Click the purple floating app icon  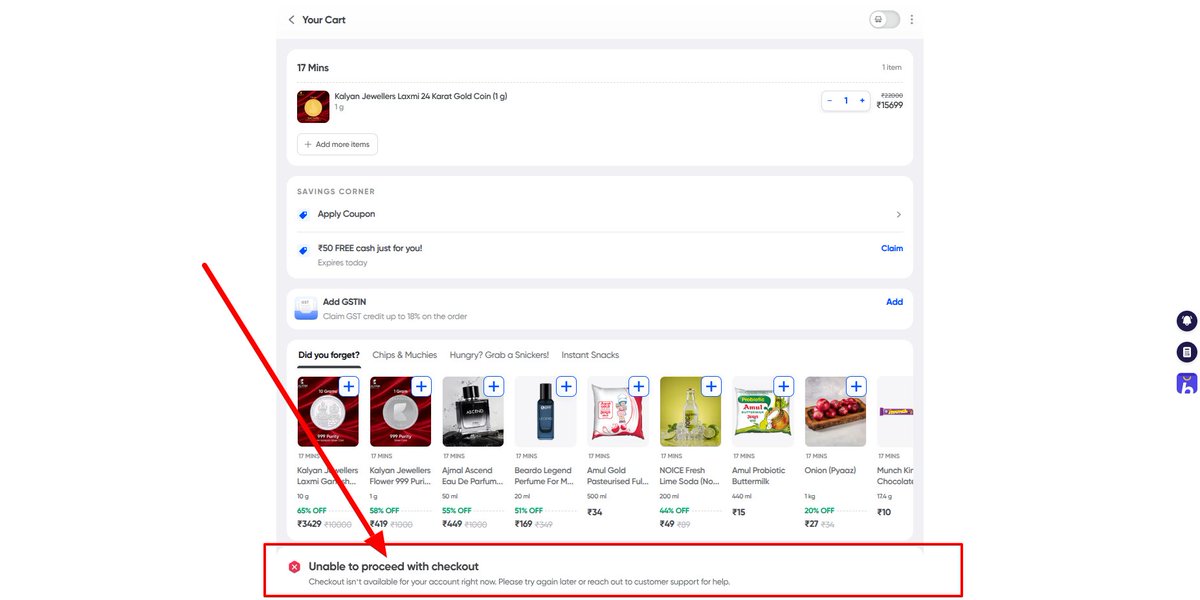point(1186,383)
